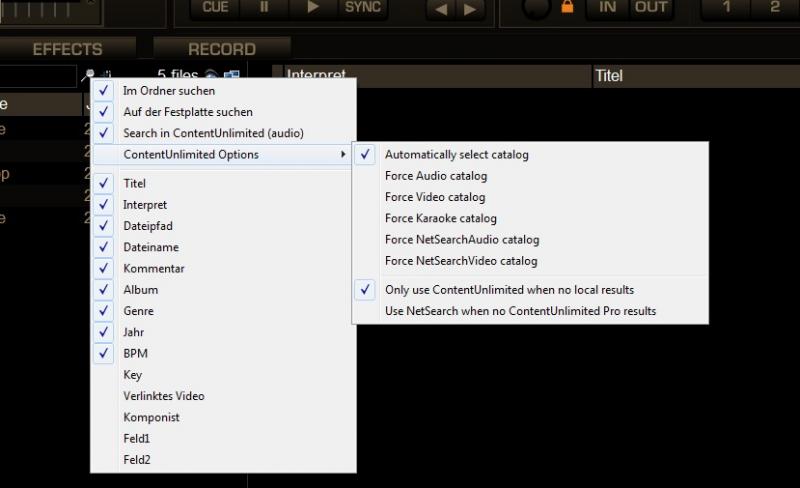Toggle Search in ContentUnlimited (audio)

pyautogui.click(x=223, y=133)
